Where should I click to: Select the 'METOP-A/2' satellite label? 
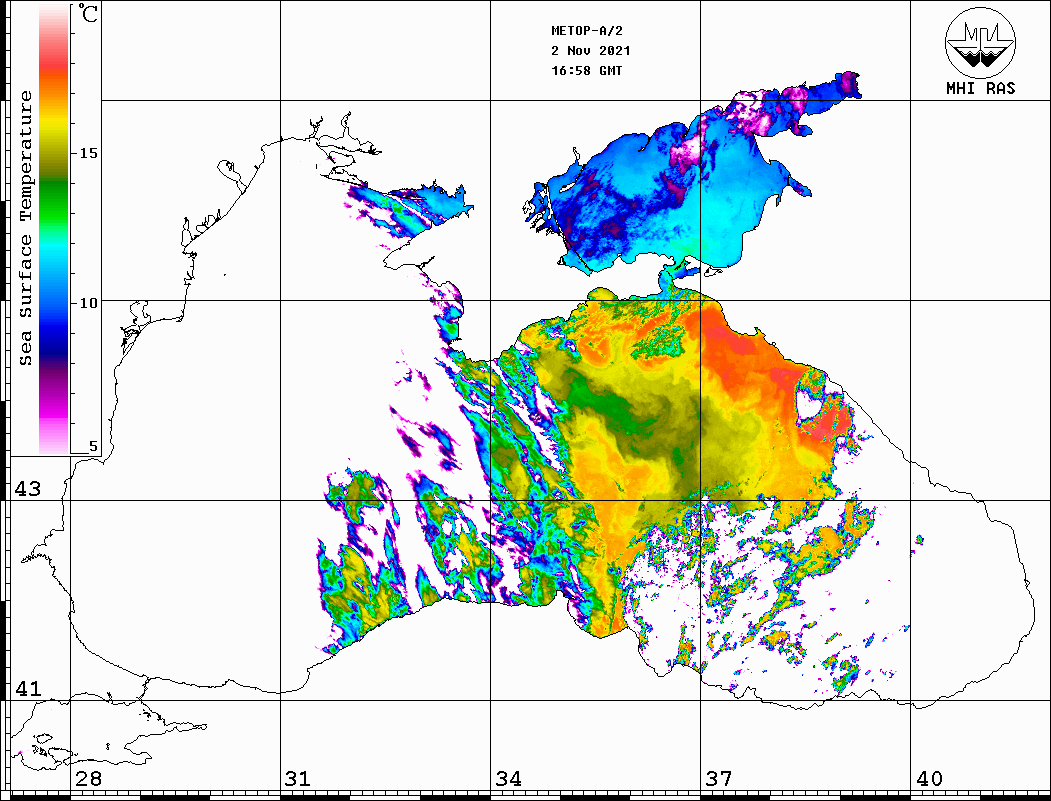click(x=586, y=31)
